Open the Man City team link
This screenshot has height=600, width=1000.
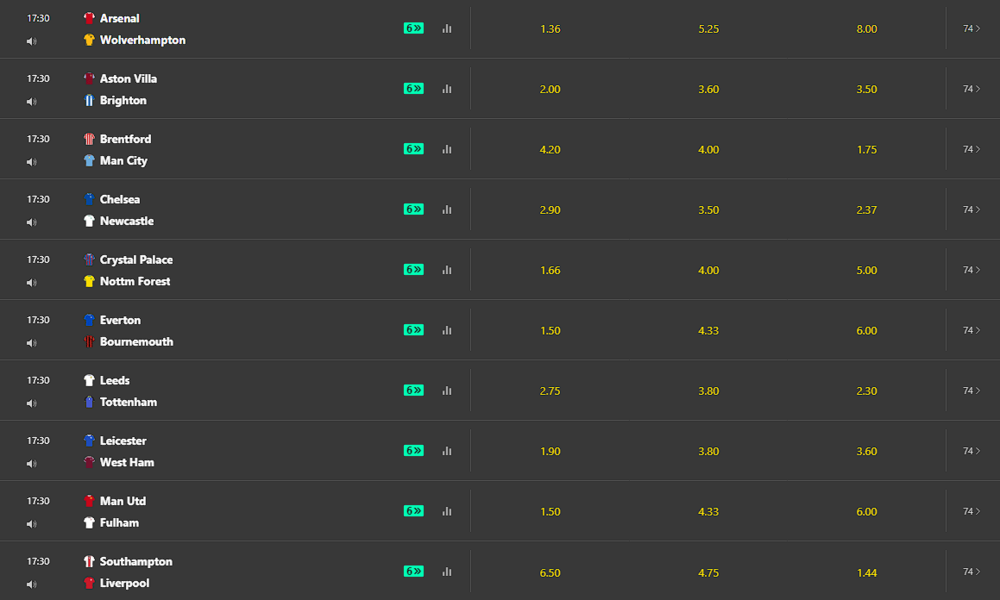pos(123,161)
